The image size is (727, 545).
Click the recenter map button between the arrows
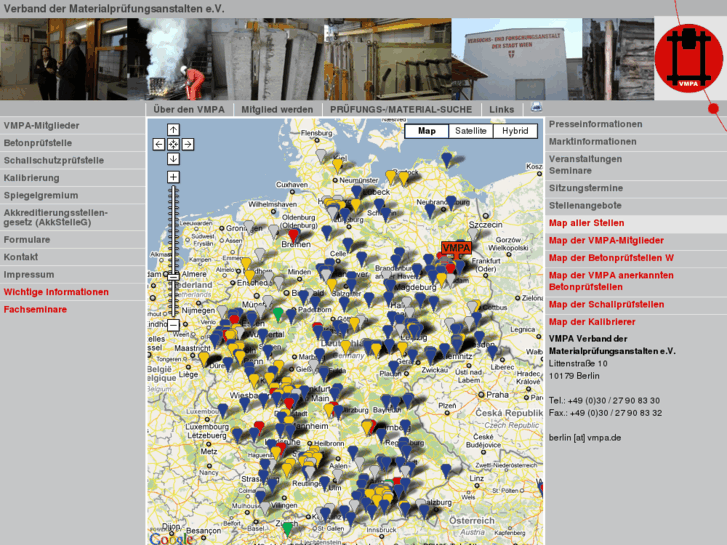tap(173, 144)
